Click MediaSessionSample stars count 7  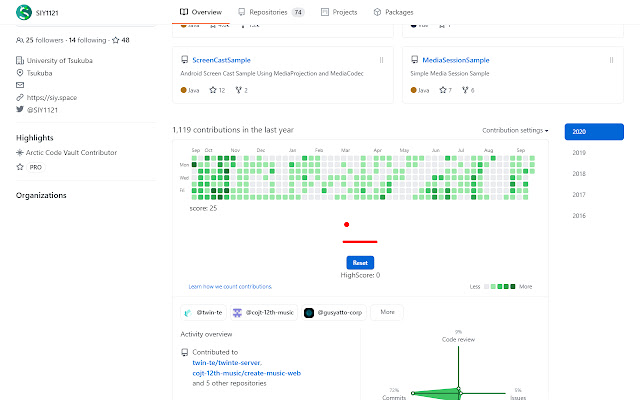pos(445,90)
